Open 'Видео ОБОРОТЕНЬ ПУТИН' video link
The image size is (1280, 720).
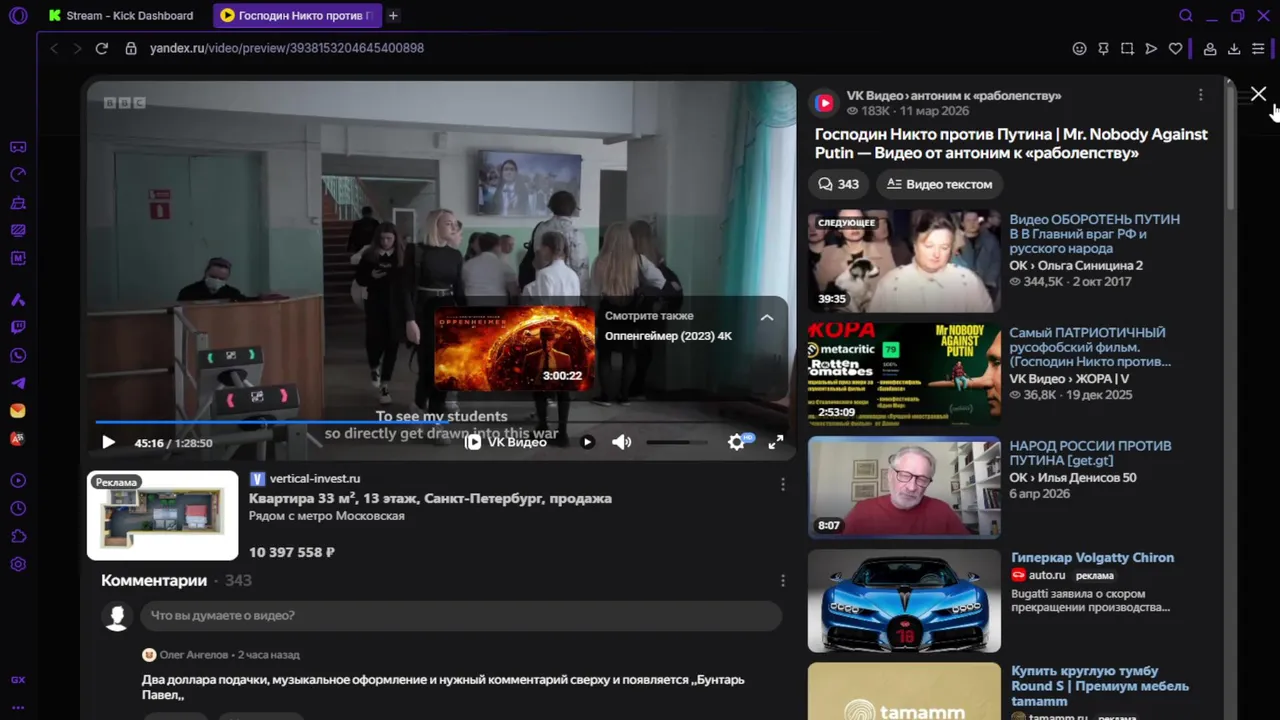pyautogui.click(x=1094, y=234)
